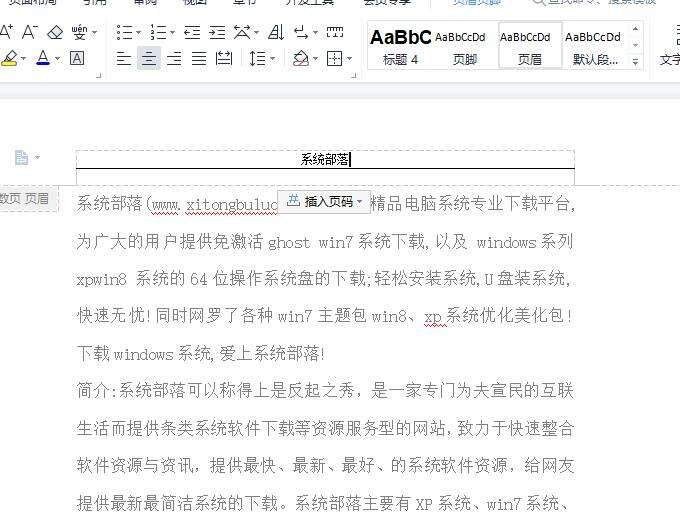Click the line starting 为广大的用户提供免激活

pos(324,242)
